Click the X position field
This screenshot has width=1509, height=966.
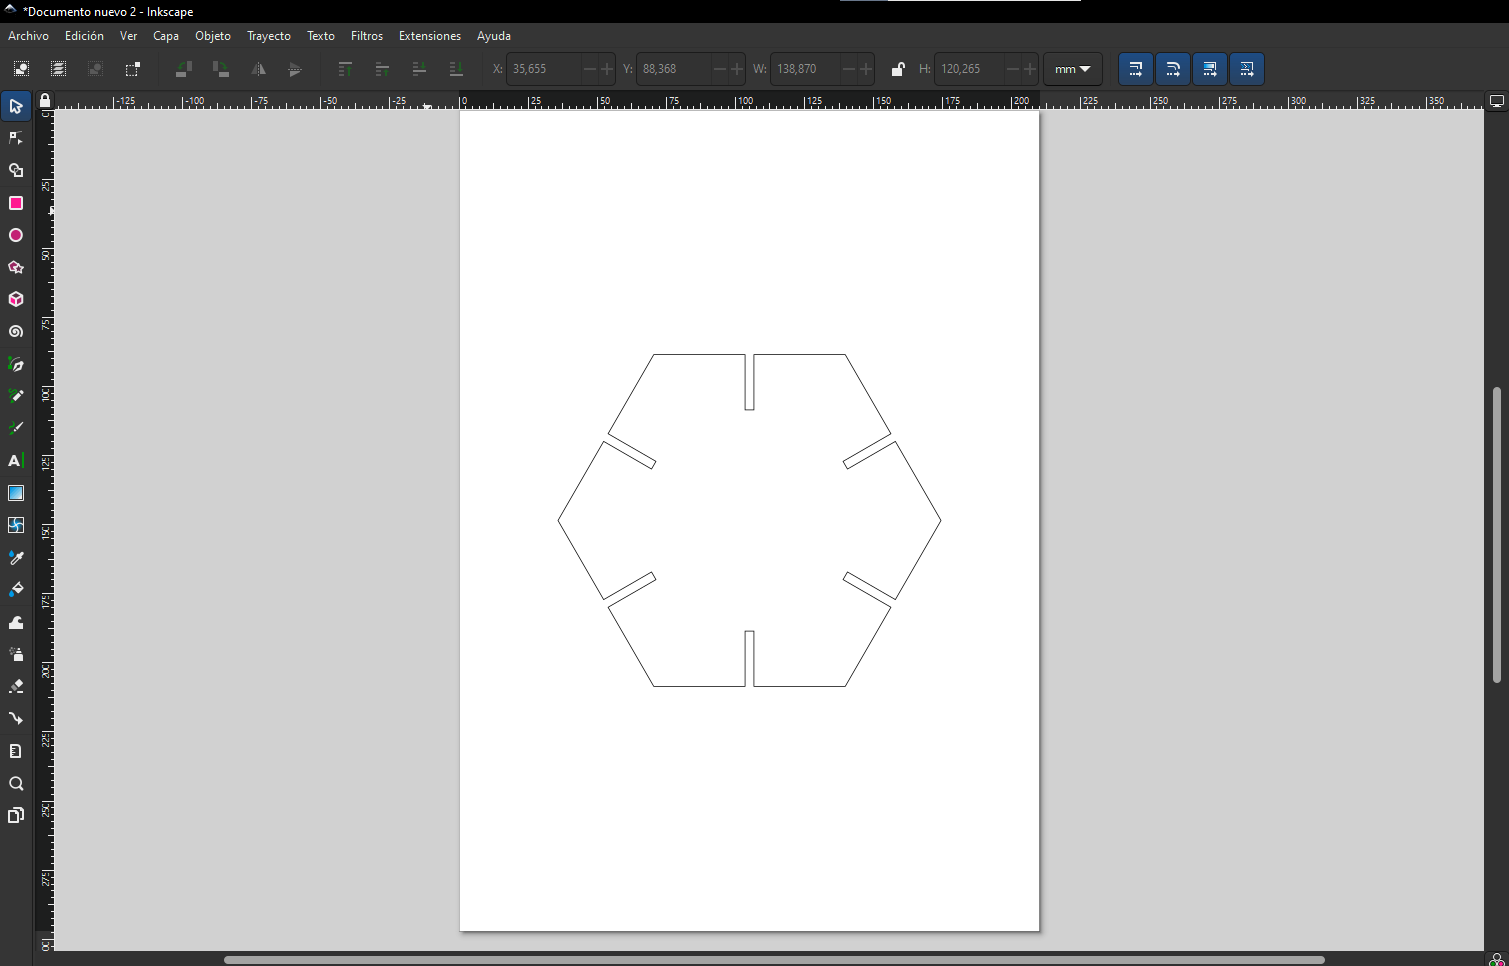click(543, 69)
